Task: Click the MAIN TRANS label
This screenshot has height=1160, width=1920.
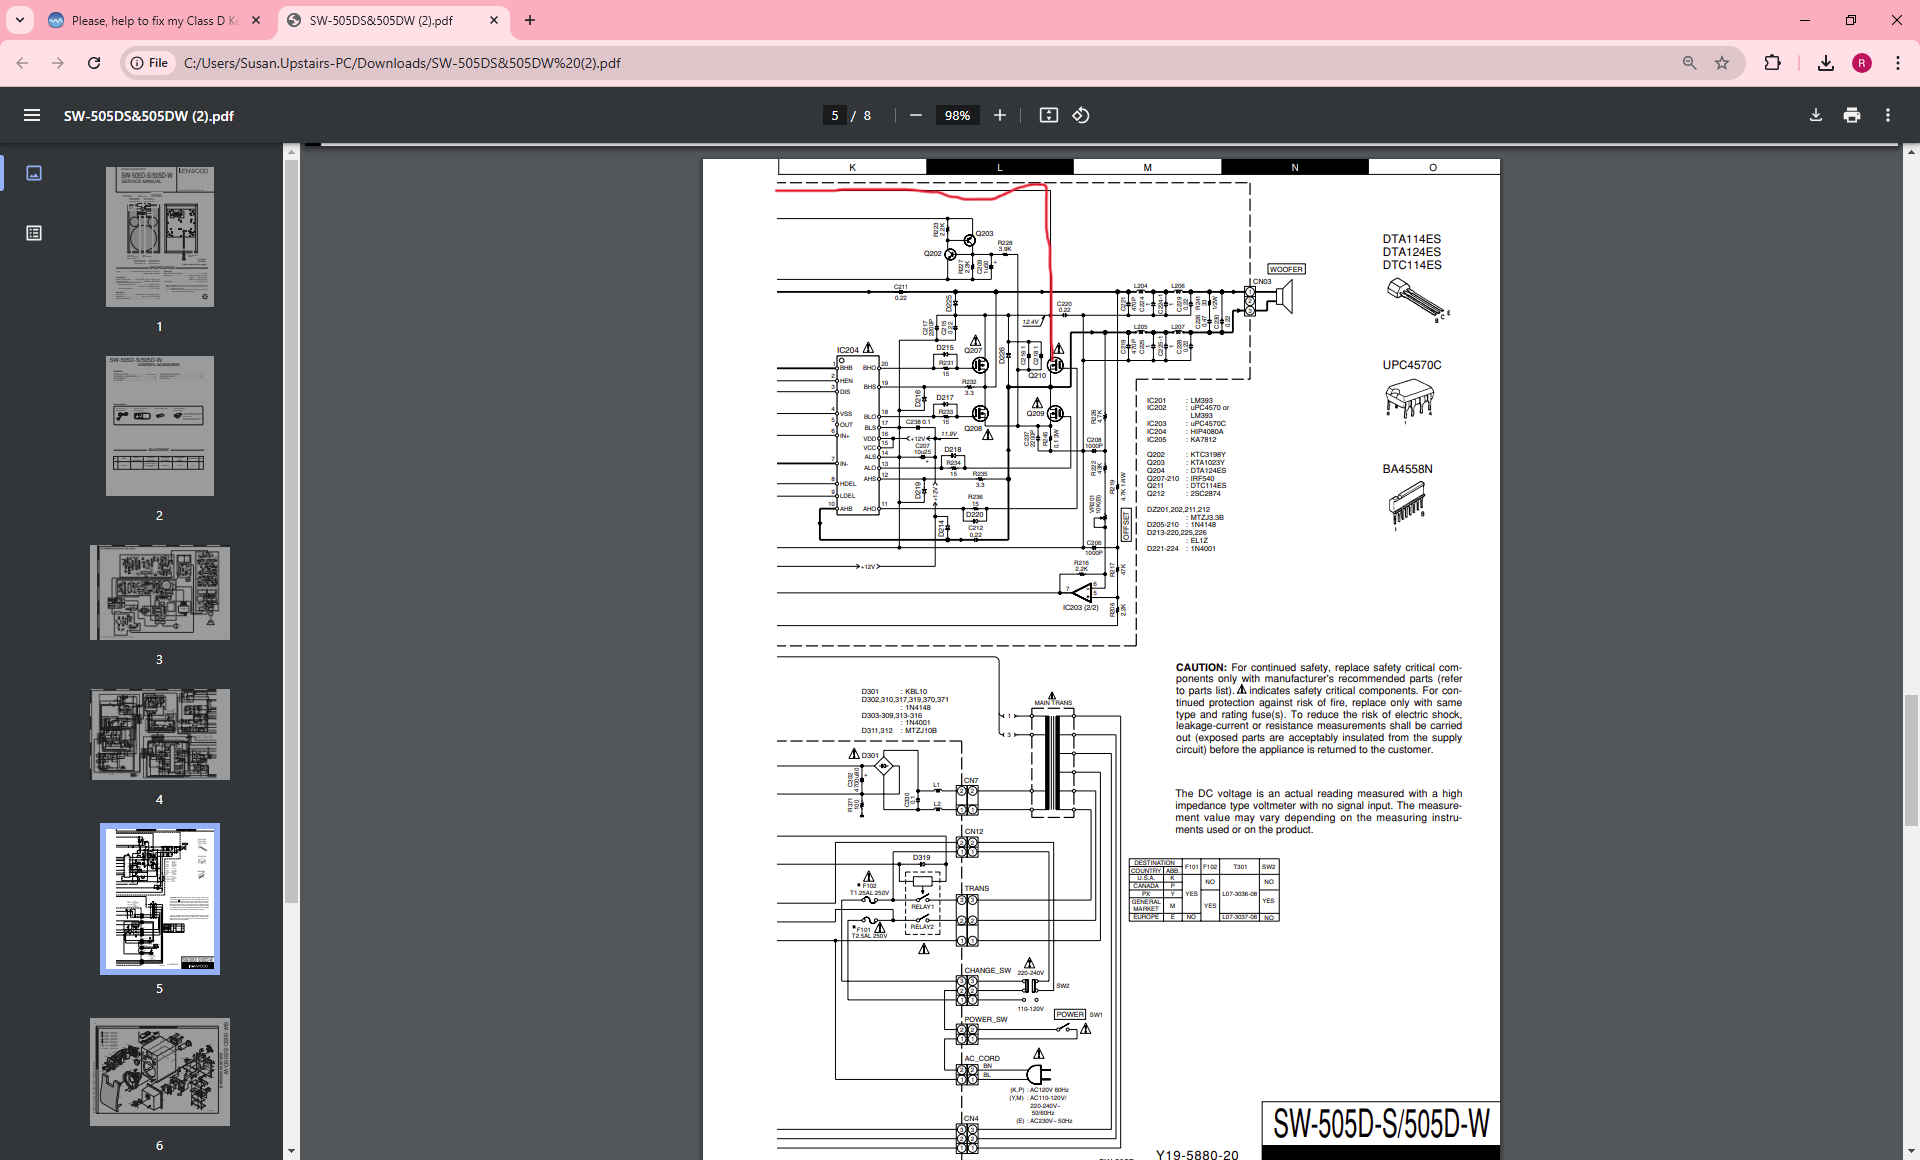Action: tap(1053, 703)
